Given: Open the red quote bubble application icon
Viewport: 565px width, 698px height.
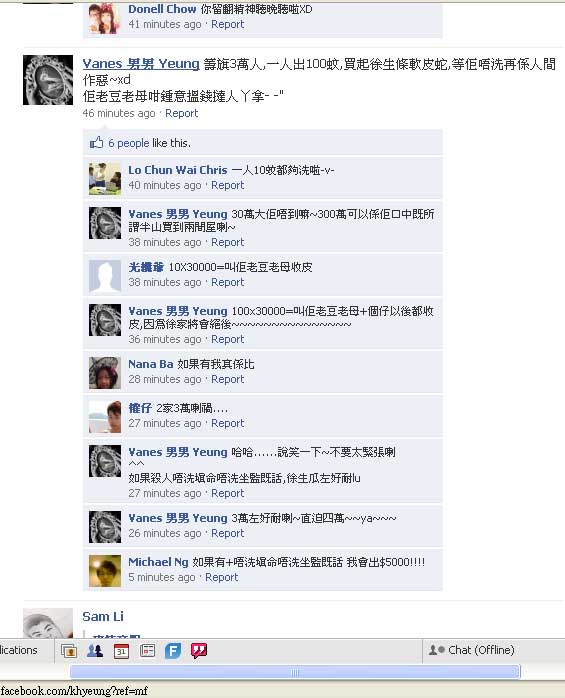Looking at the screenshot, I should click(199, 651).
